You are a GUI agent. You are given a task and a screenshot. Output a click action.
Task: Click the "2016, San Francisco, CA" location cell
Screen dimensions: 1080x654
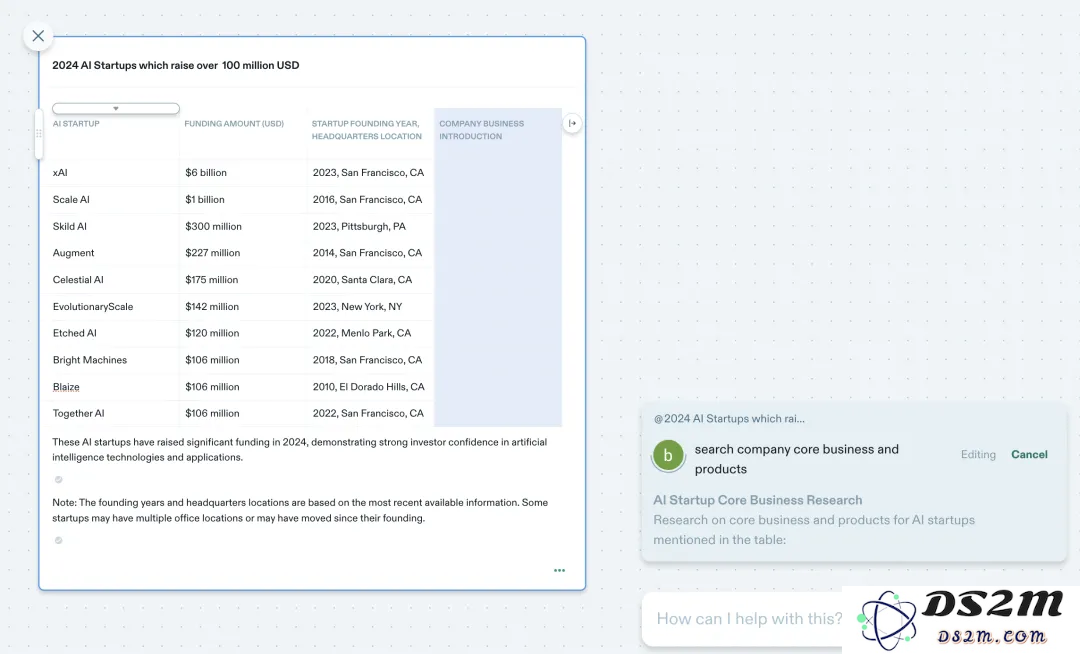click(367, 200)
